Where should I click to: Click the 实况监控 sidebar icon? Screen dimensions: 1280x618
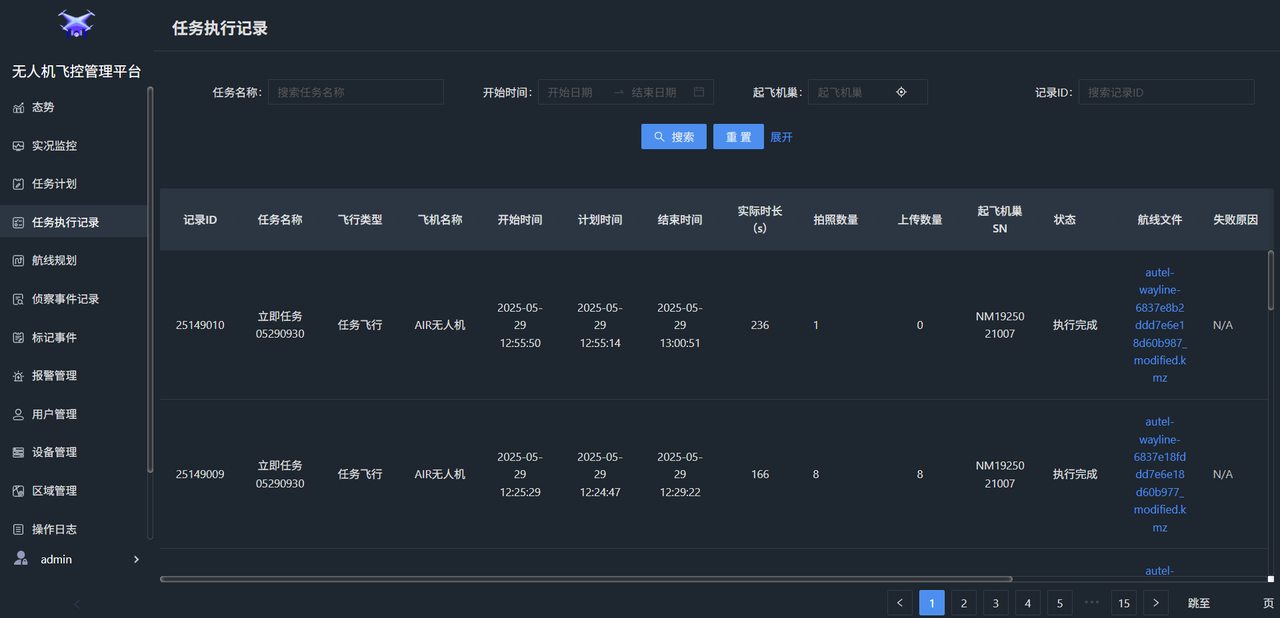click(18, 146)
